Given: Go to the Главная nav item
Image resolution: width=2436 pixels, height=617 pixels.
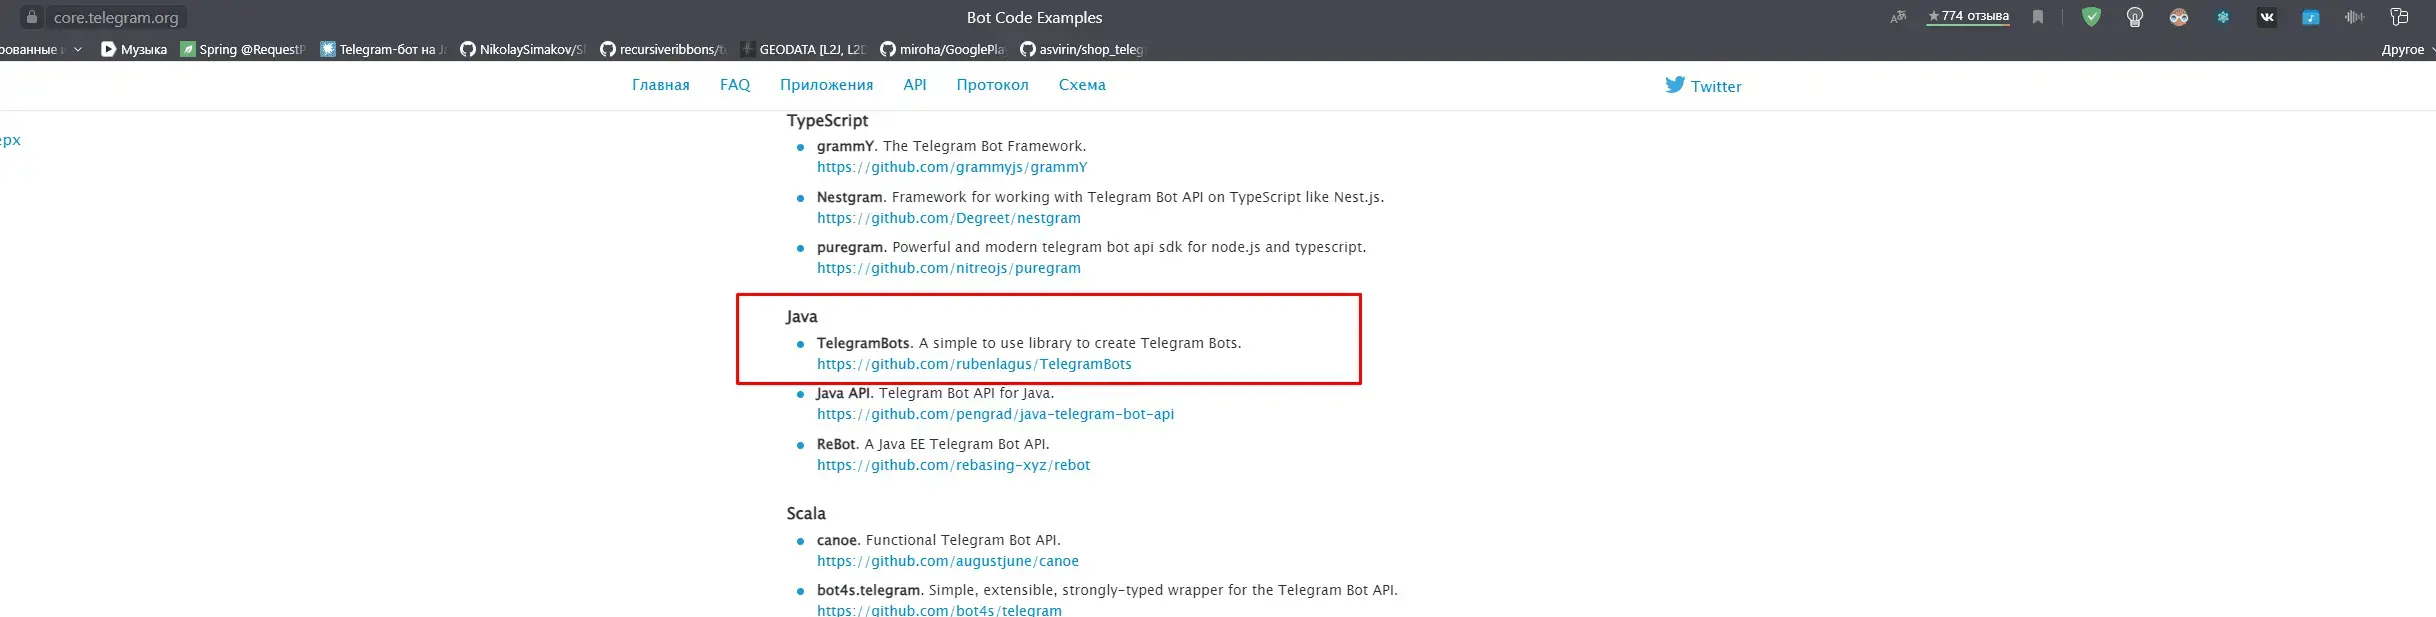Looking at the screenshot, I should click(x=660, y=85).
